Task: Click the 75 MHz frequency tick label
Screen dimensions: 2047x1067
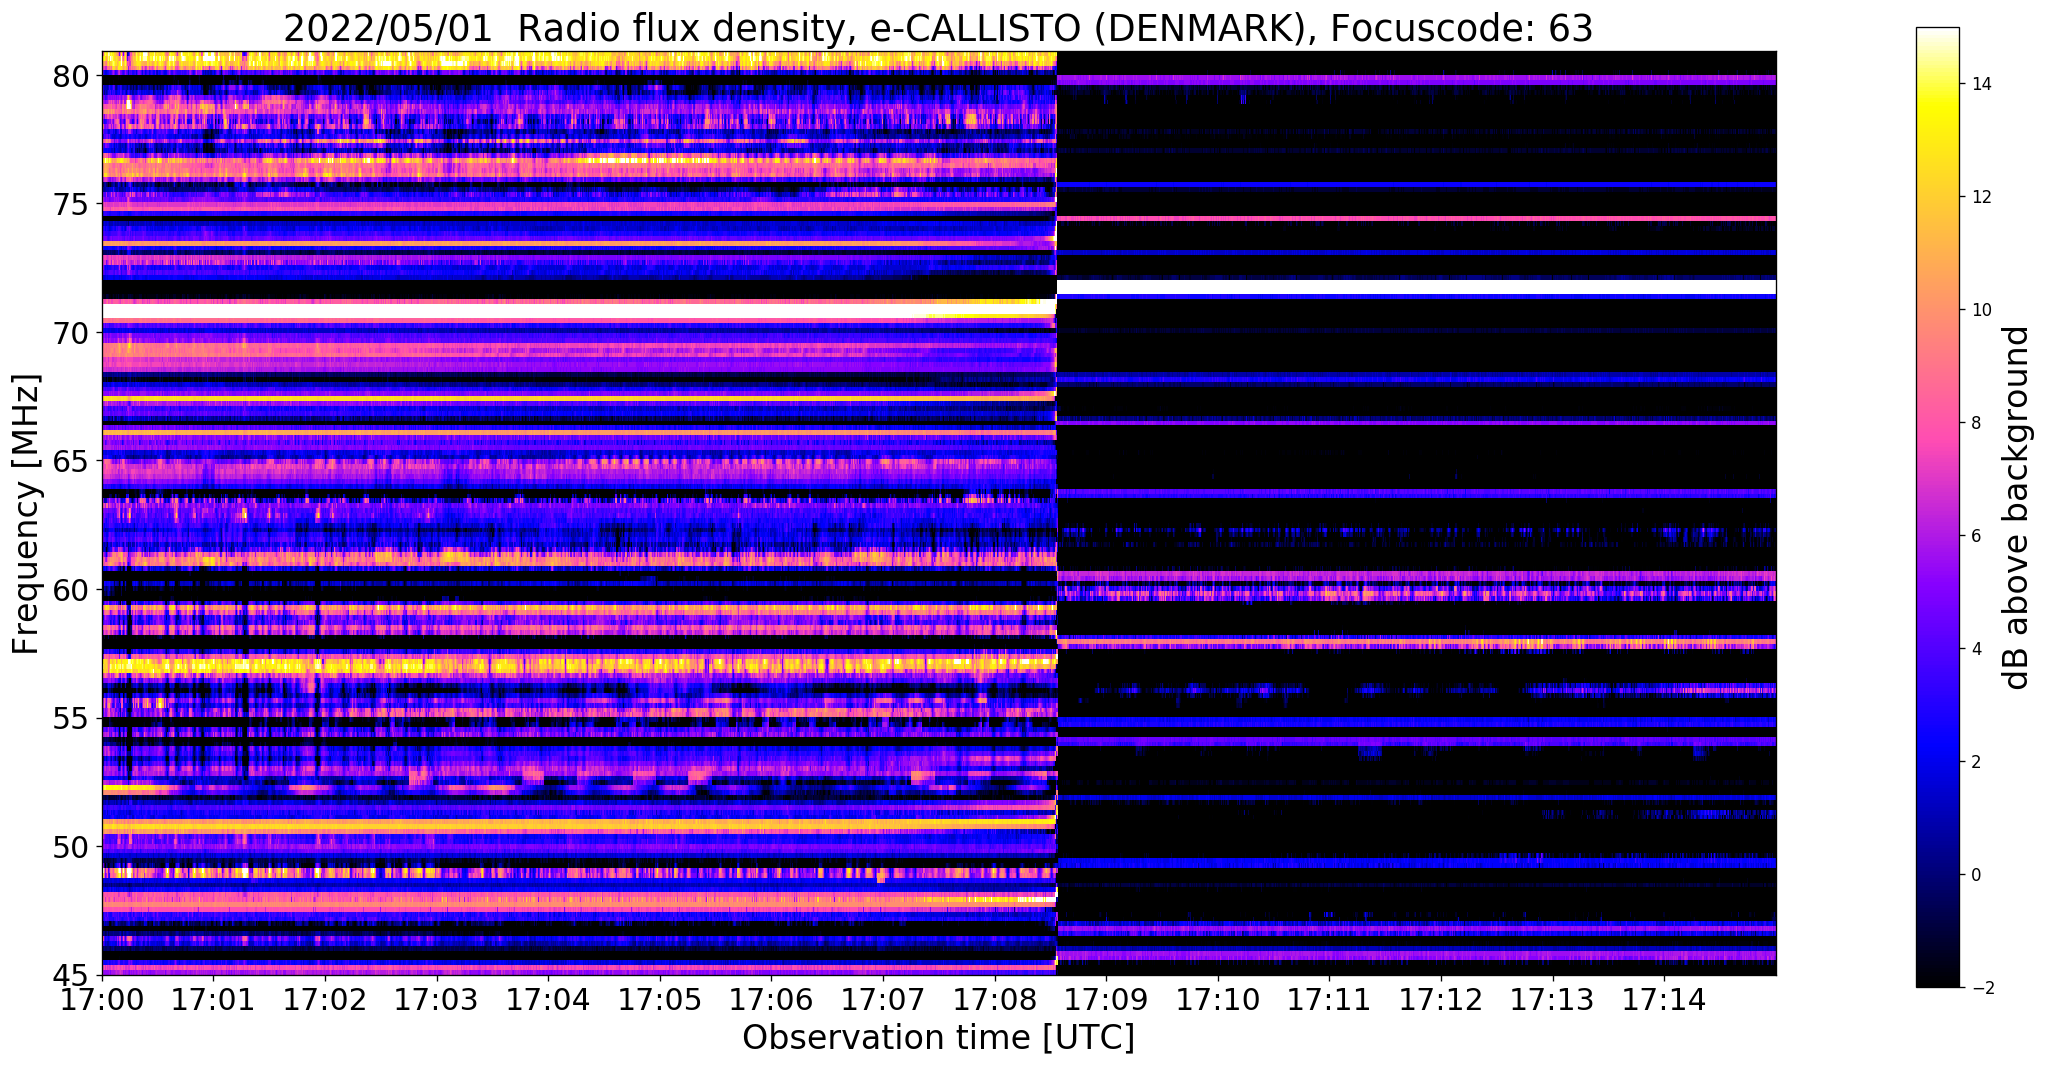Action: 72,205
